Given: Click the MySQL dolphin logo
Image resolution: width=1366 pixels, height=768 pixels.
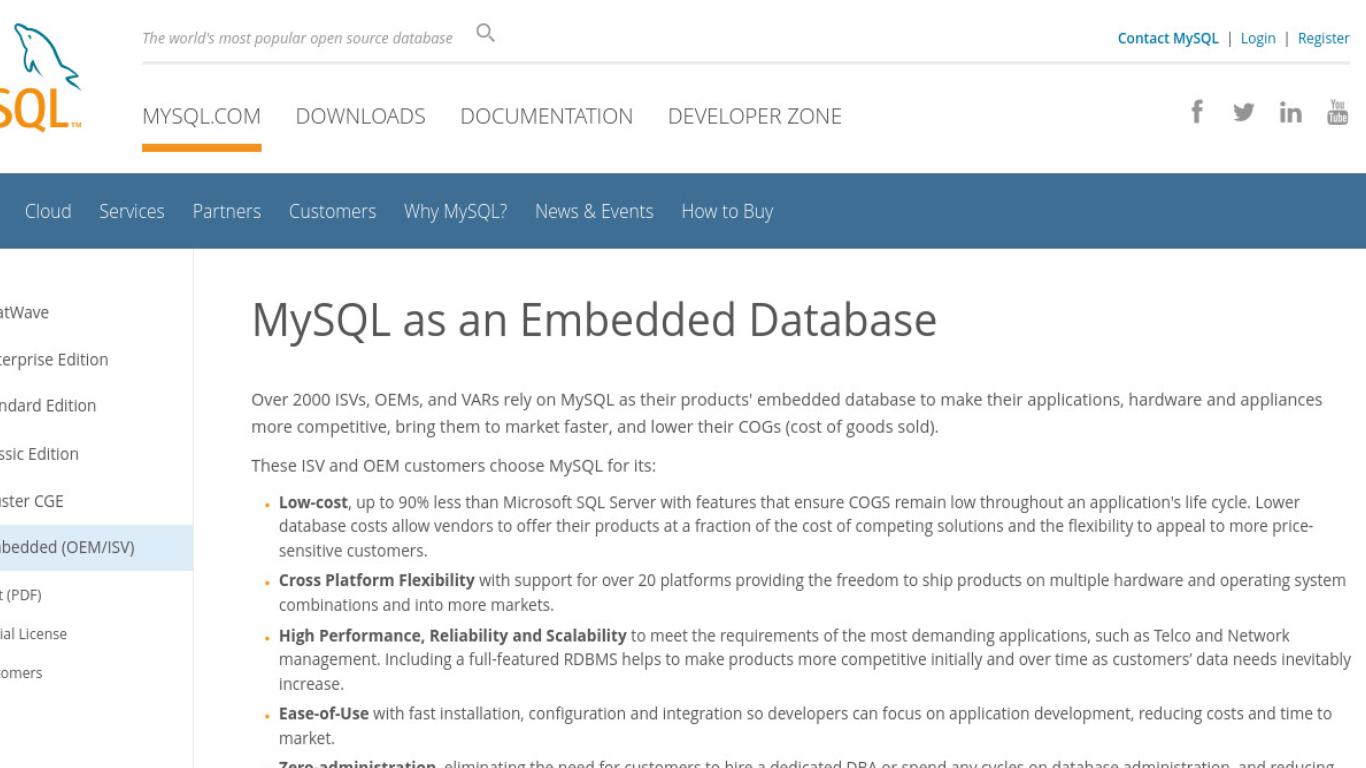Looking at the screenshot, I should pyautogui.click(x=40, y=78).
